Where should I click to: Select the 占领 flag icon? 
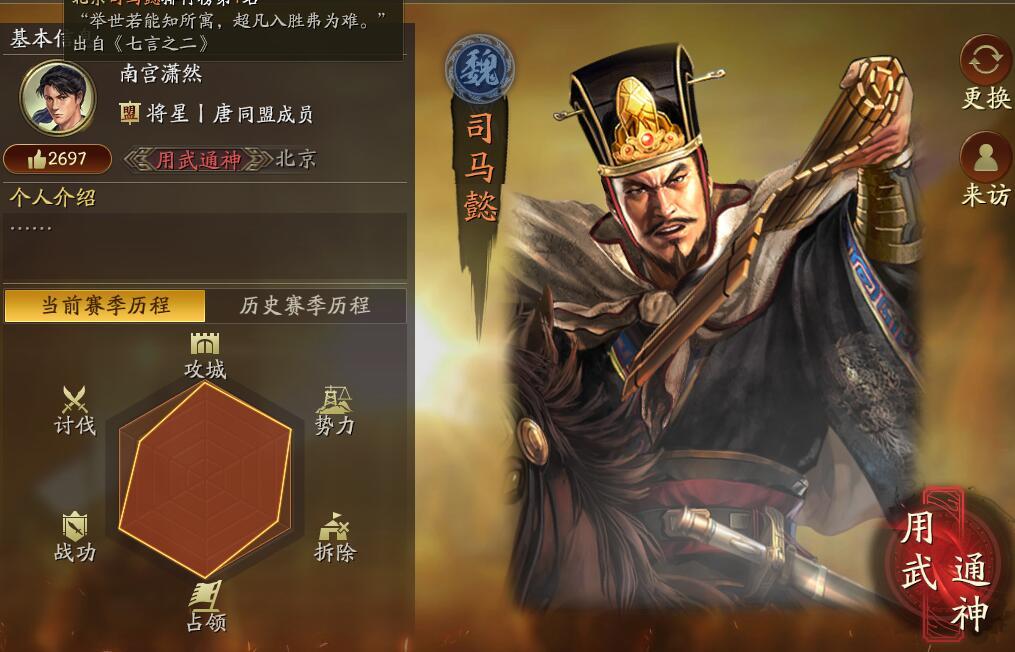point(205,596)
